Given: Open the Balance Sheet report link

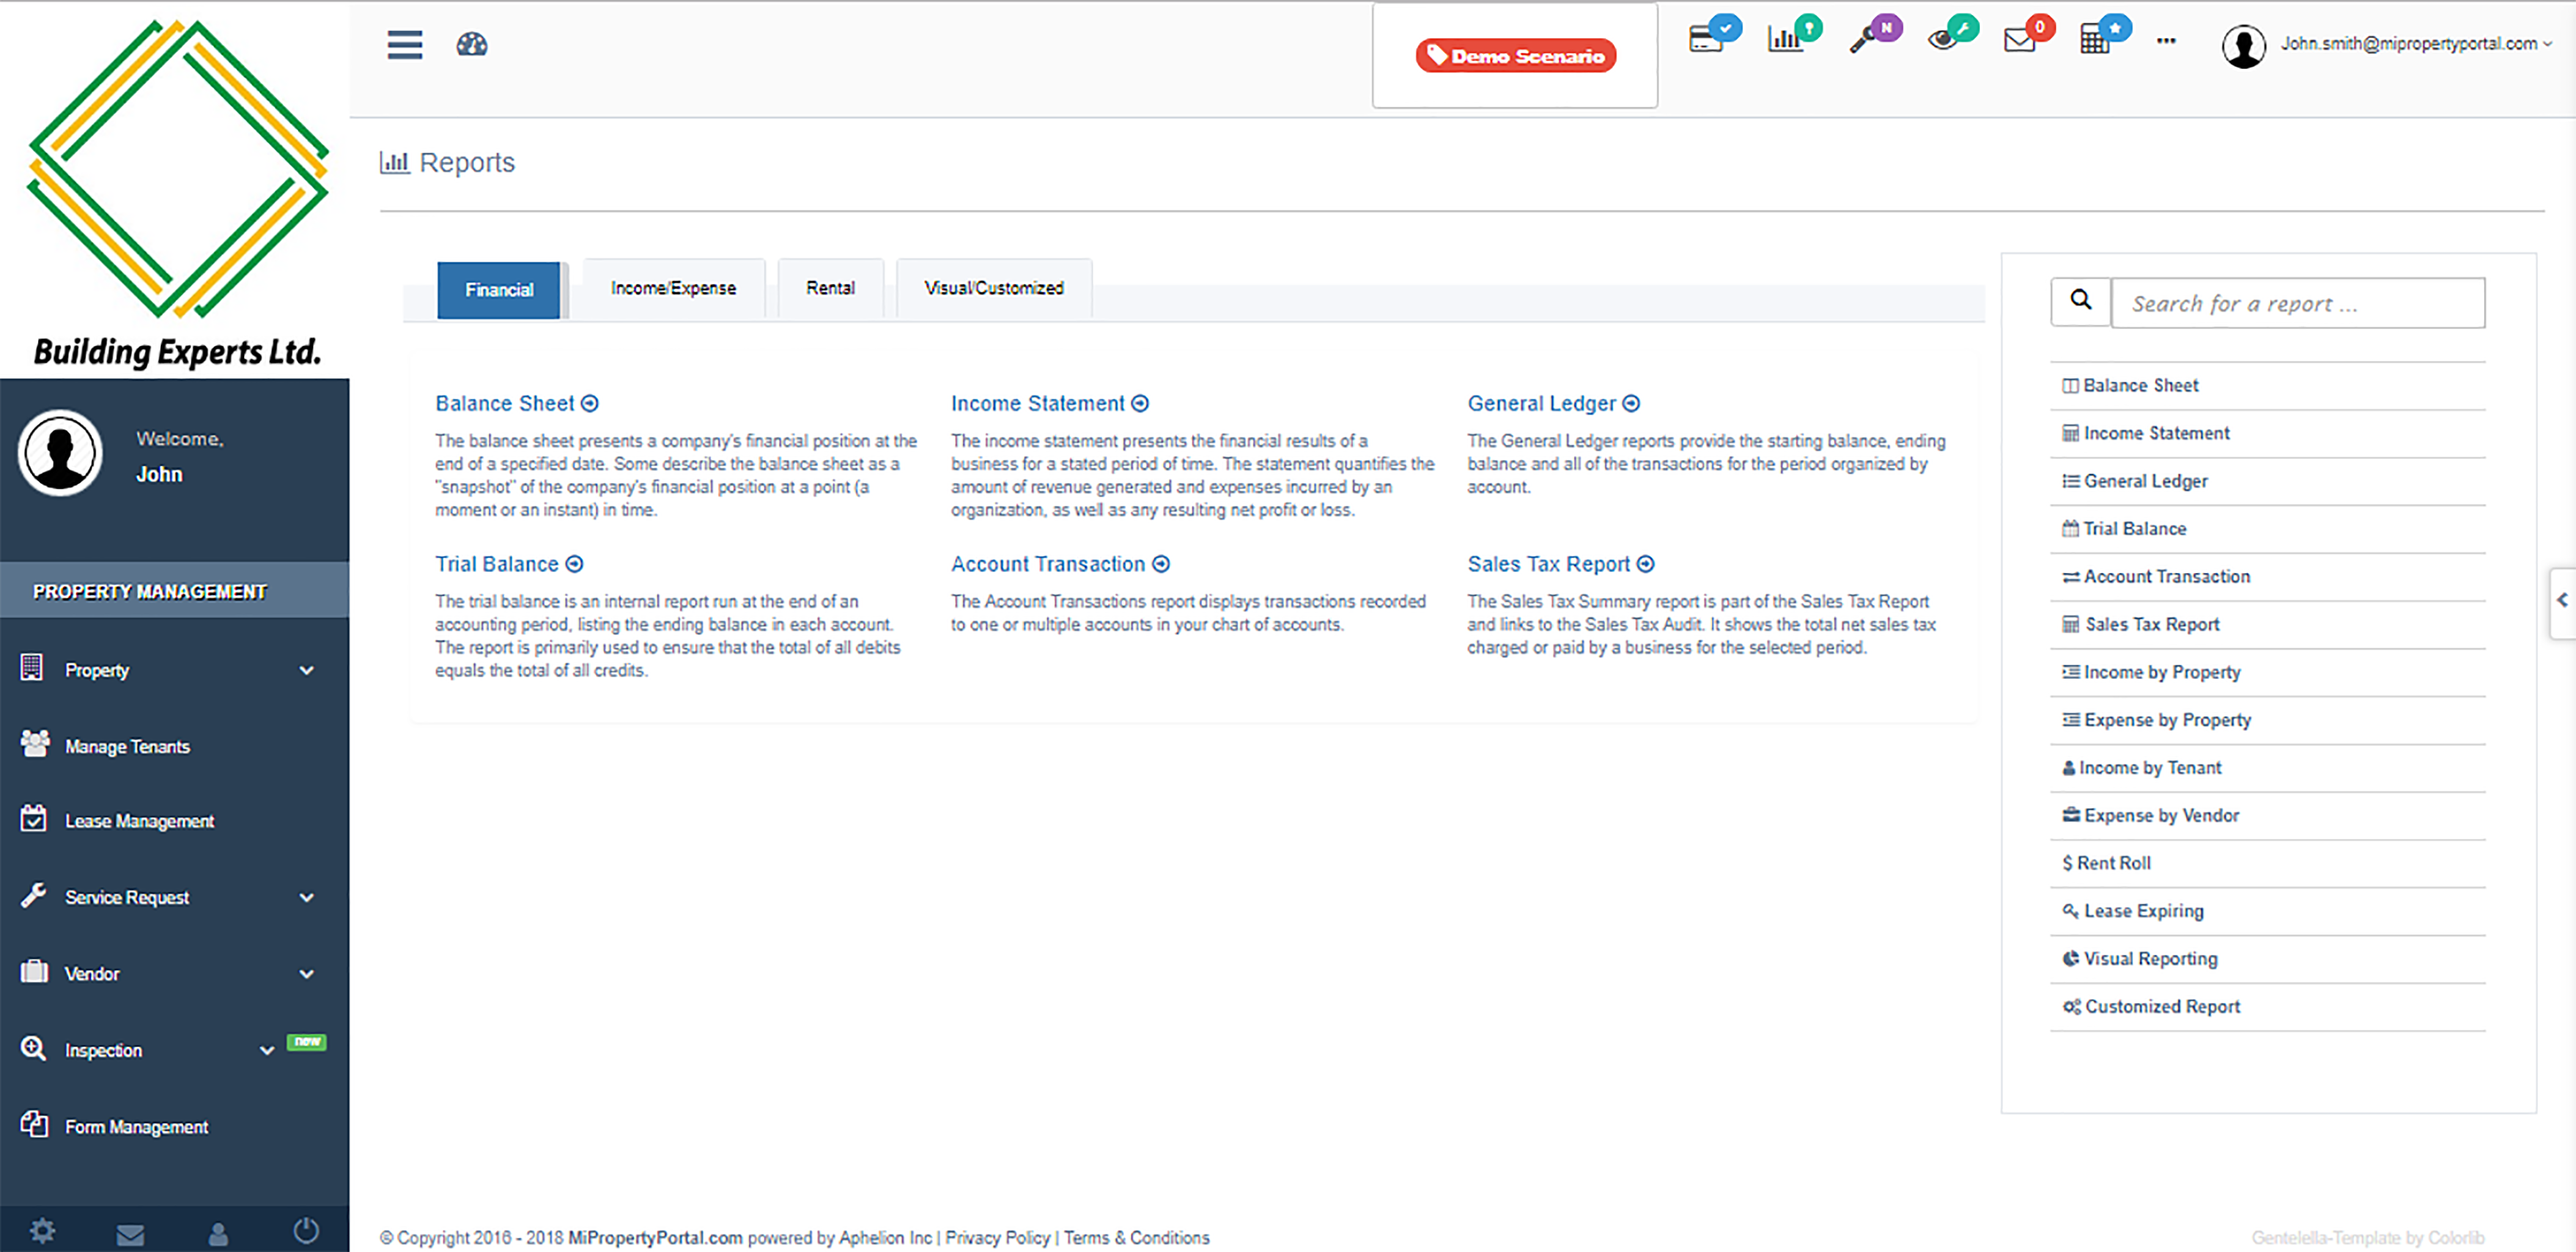Looking at the screenshot, I should [506, 403].
